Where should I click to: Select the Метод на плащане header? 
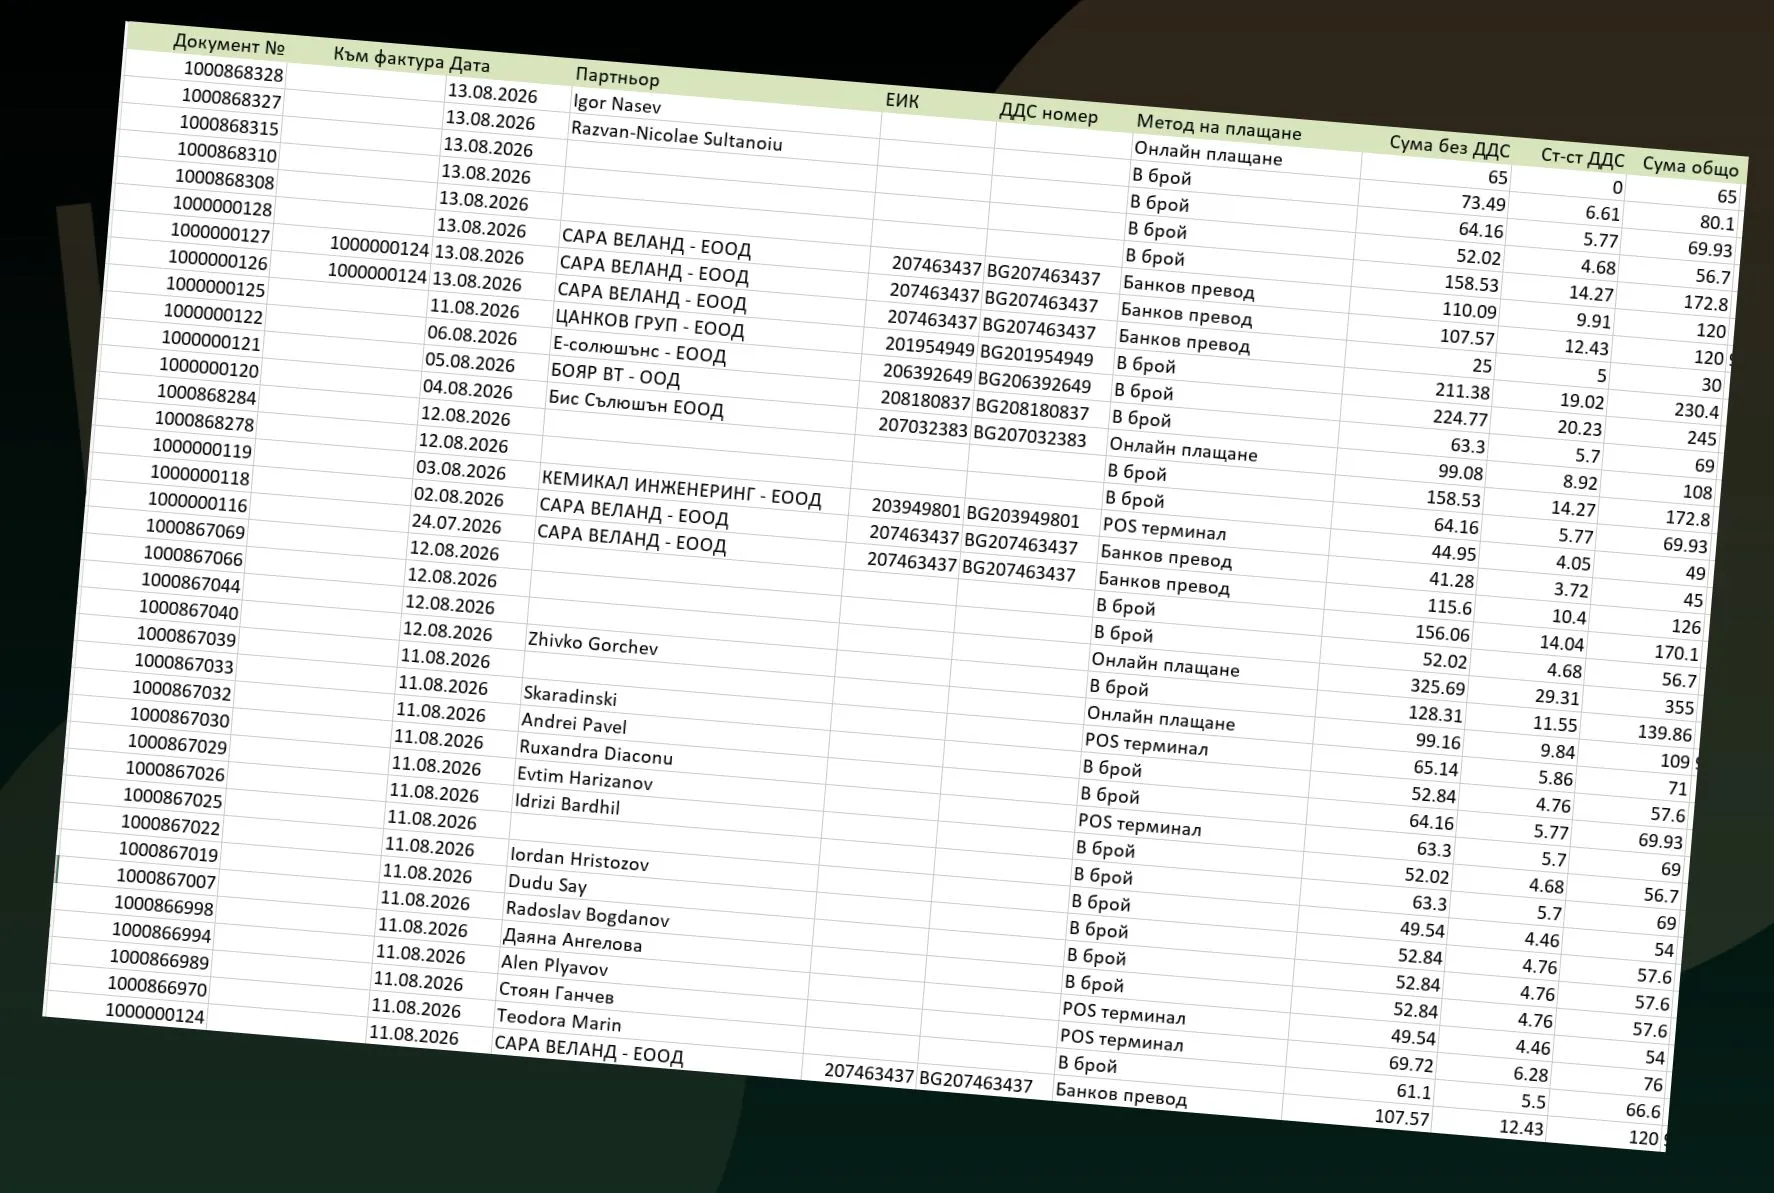[1219, 127]
